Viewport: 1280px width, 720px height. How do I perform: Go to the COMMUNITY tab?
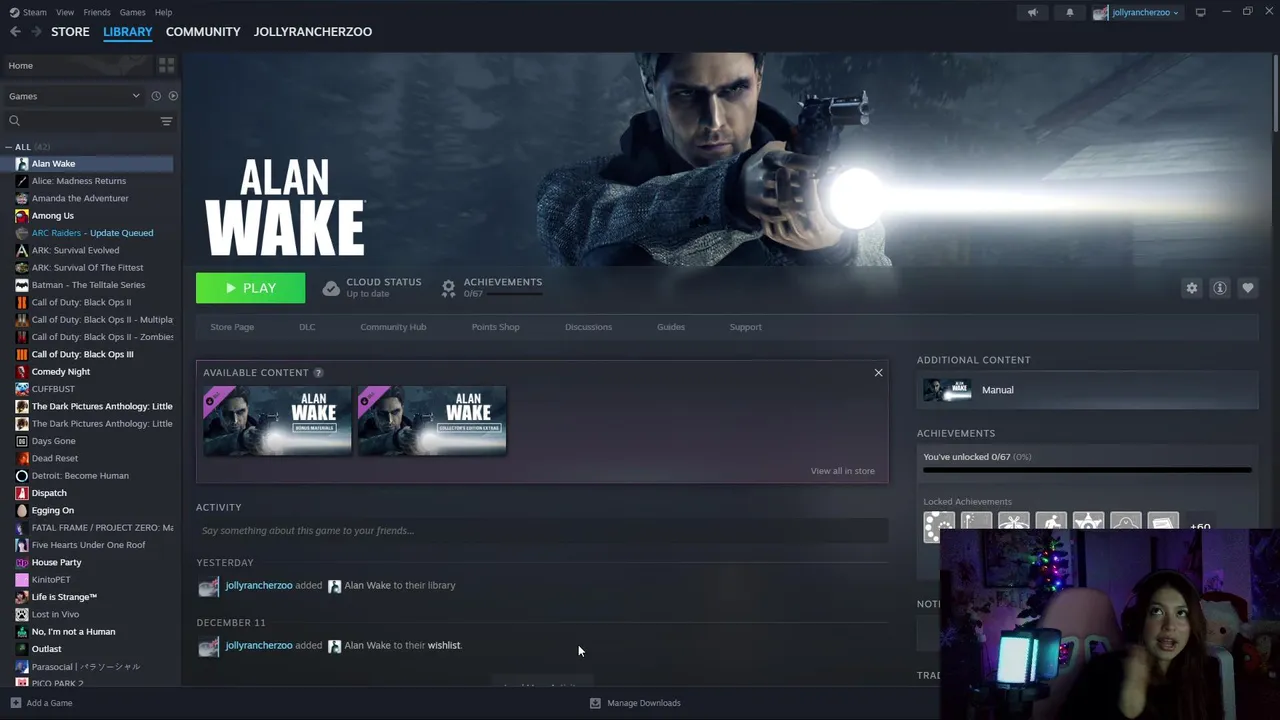203,32
